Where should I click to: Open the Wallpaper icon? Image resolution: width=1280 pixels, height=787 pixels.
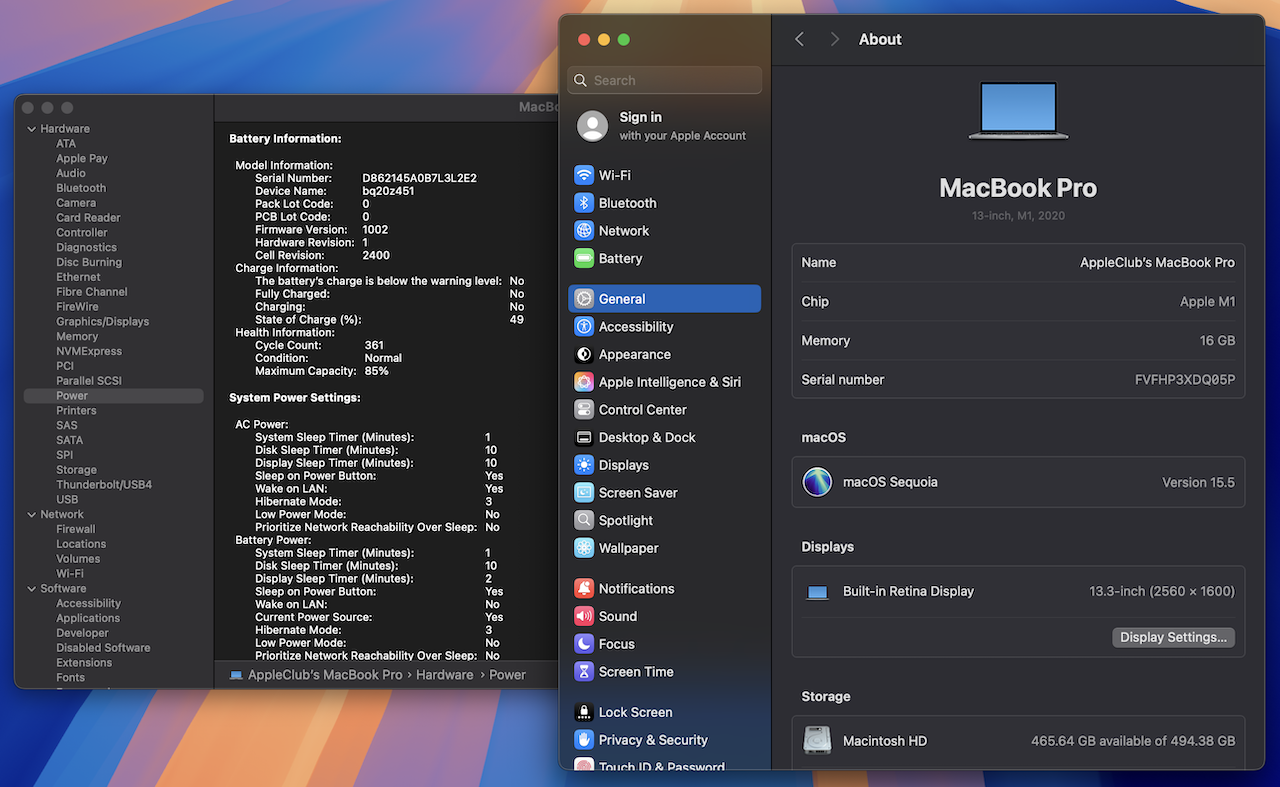tap(584, 548)
